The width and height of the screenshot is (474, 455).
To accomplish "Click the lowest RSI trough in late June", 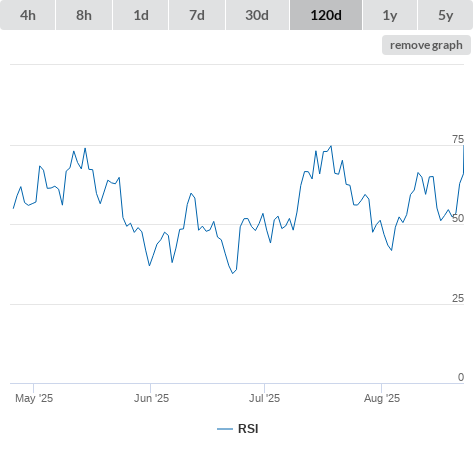I will pos(233,273).
